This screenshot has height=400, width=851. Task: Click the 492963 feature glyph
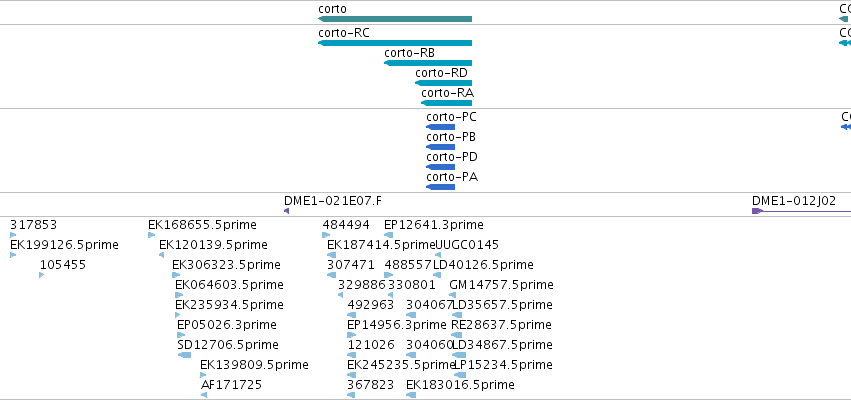coord(352,315)
